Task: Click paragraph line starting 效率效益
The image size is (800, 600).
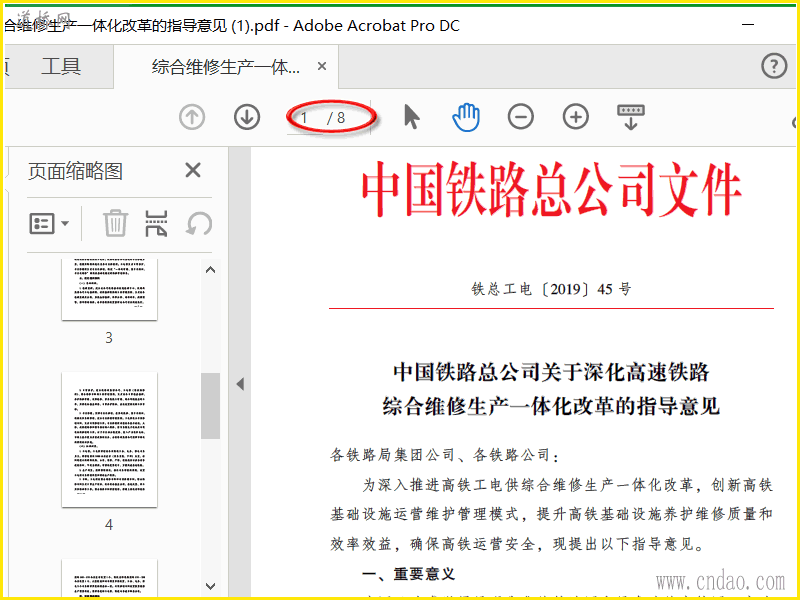Action: click(517, 544)
